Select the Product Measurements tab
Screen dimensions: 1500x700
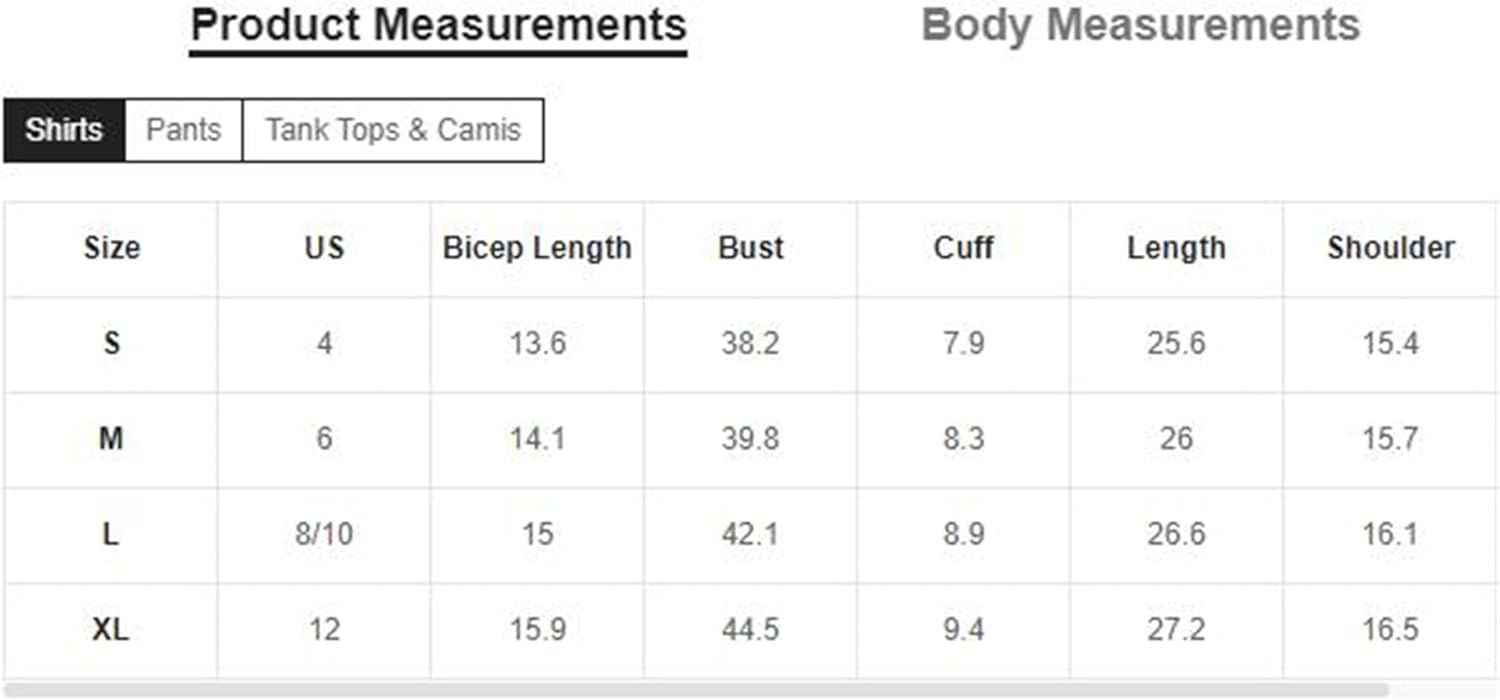pyautogui.click(x=438, y=25)
